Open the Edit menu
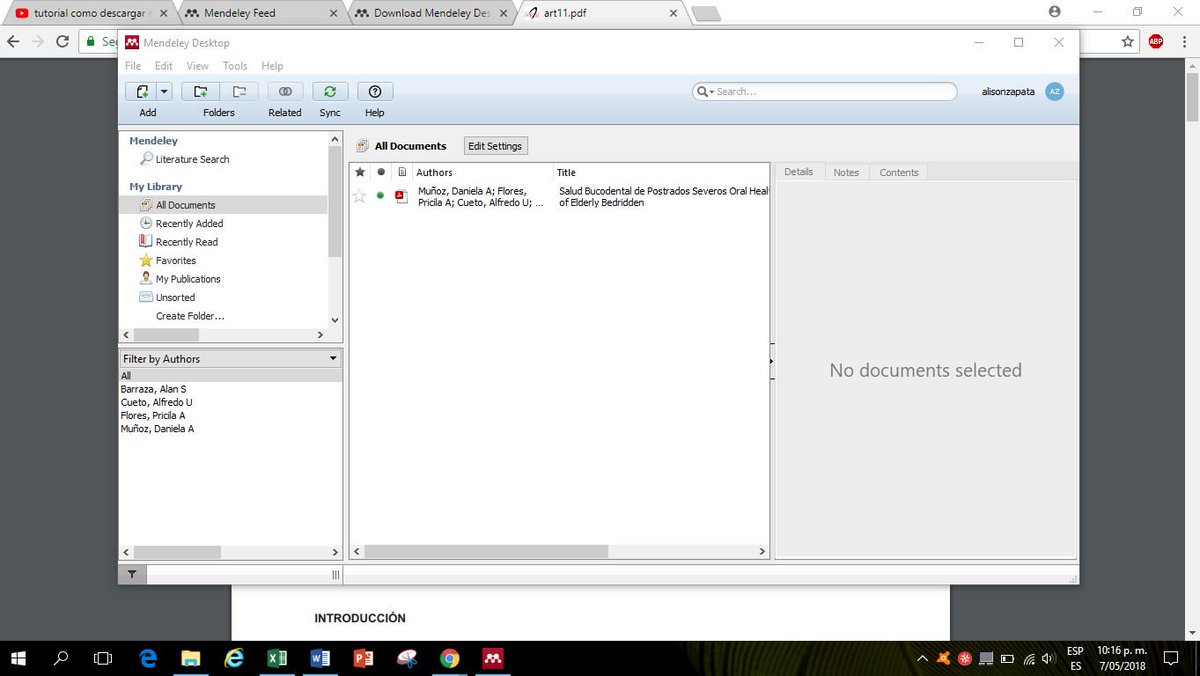This screenshot has width=1200, height=676. [x=164, y=66]
